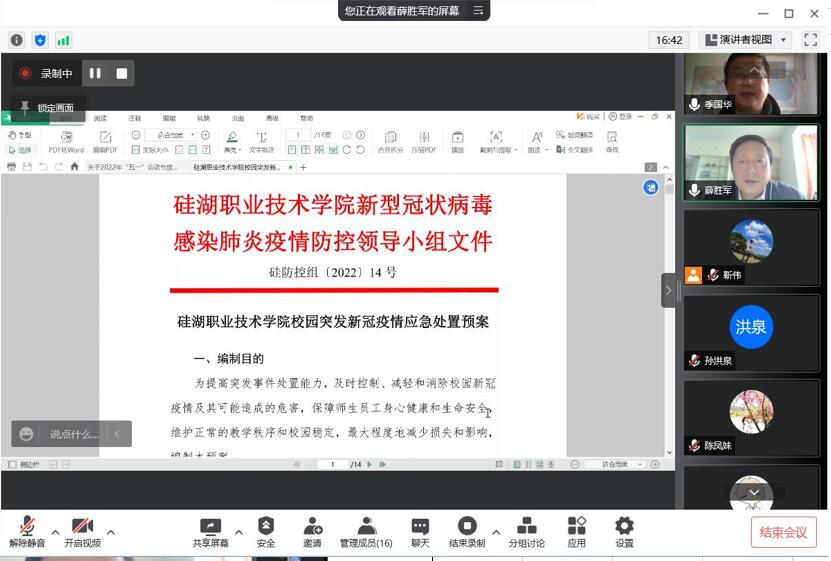Open the 共享屏幕 screen share tool
831x561 pixels.
click(x=210, y=532)
